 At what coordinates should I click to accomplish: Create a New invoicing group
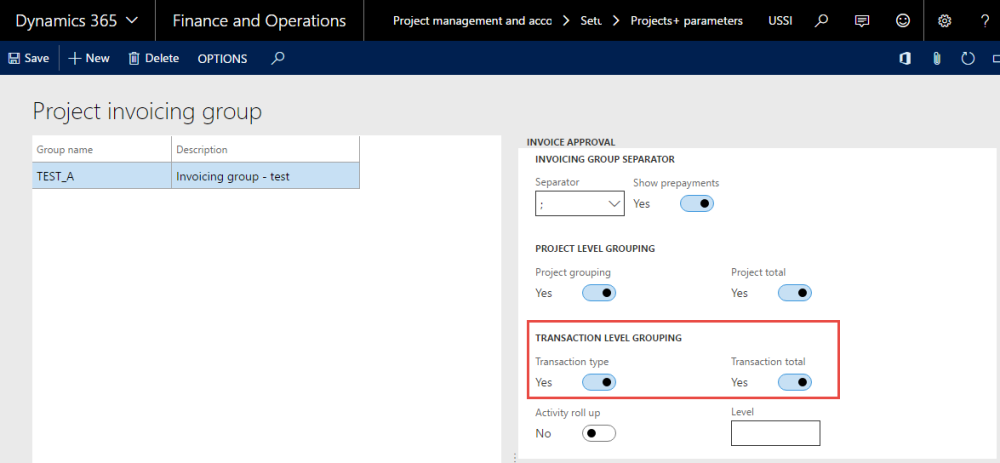pyautogui.click(x=89, y=58)
